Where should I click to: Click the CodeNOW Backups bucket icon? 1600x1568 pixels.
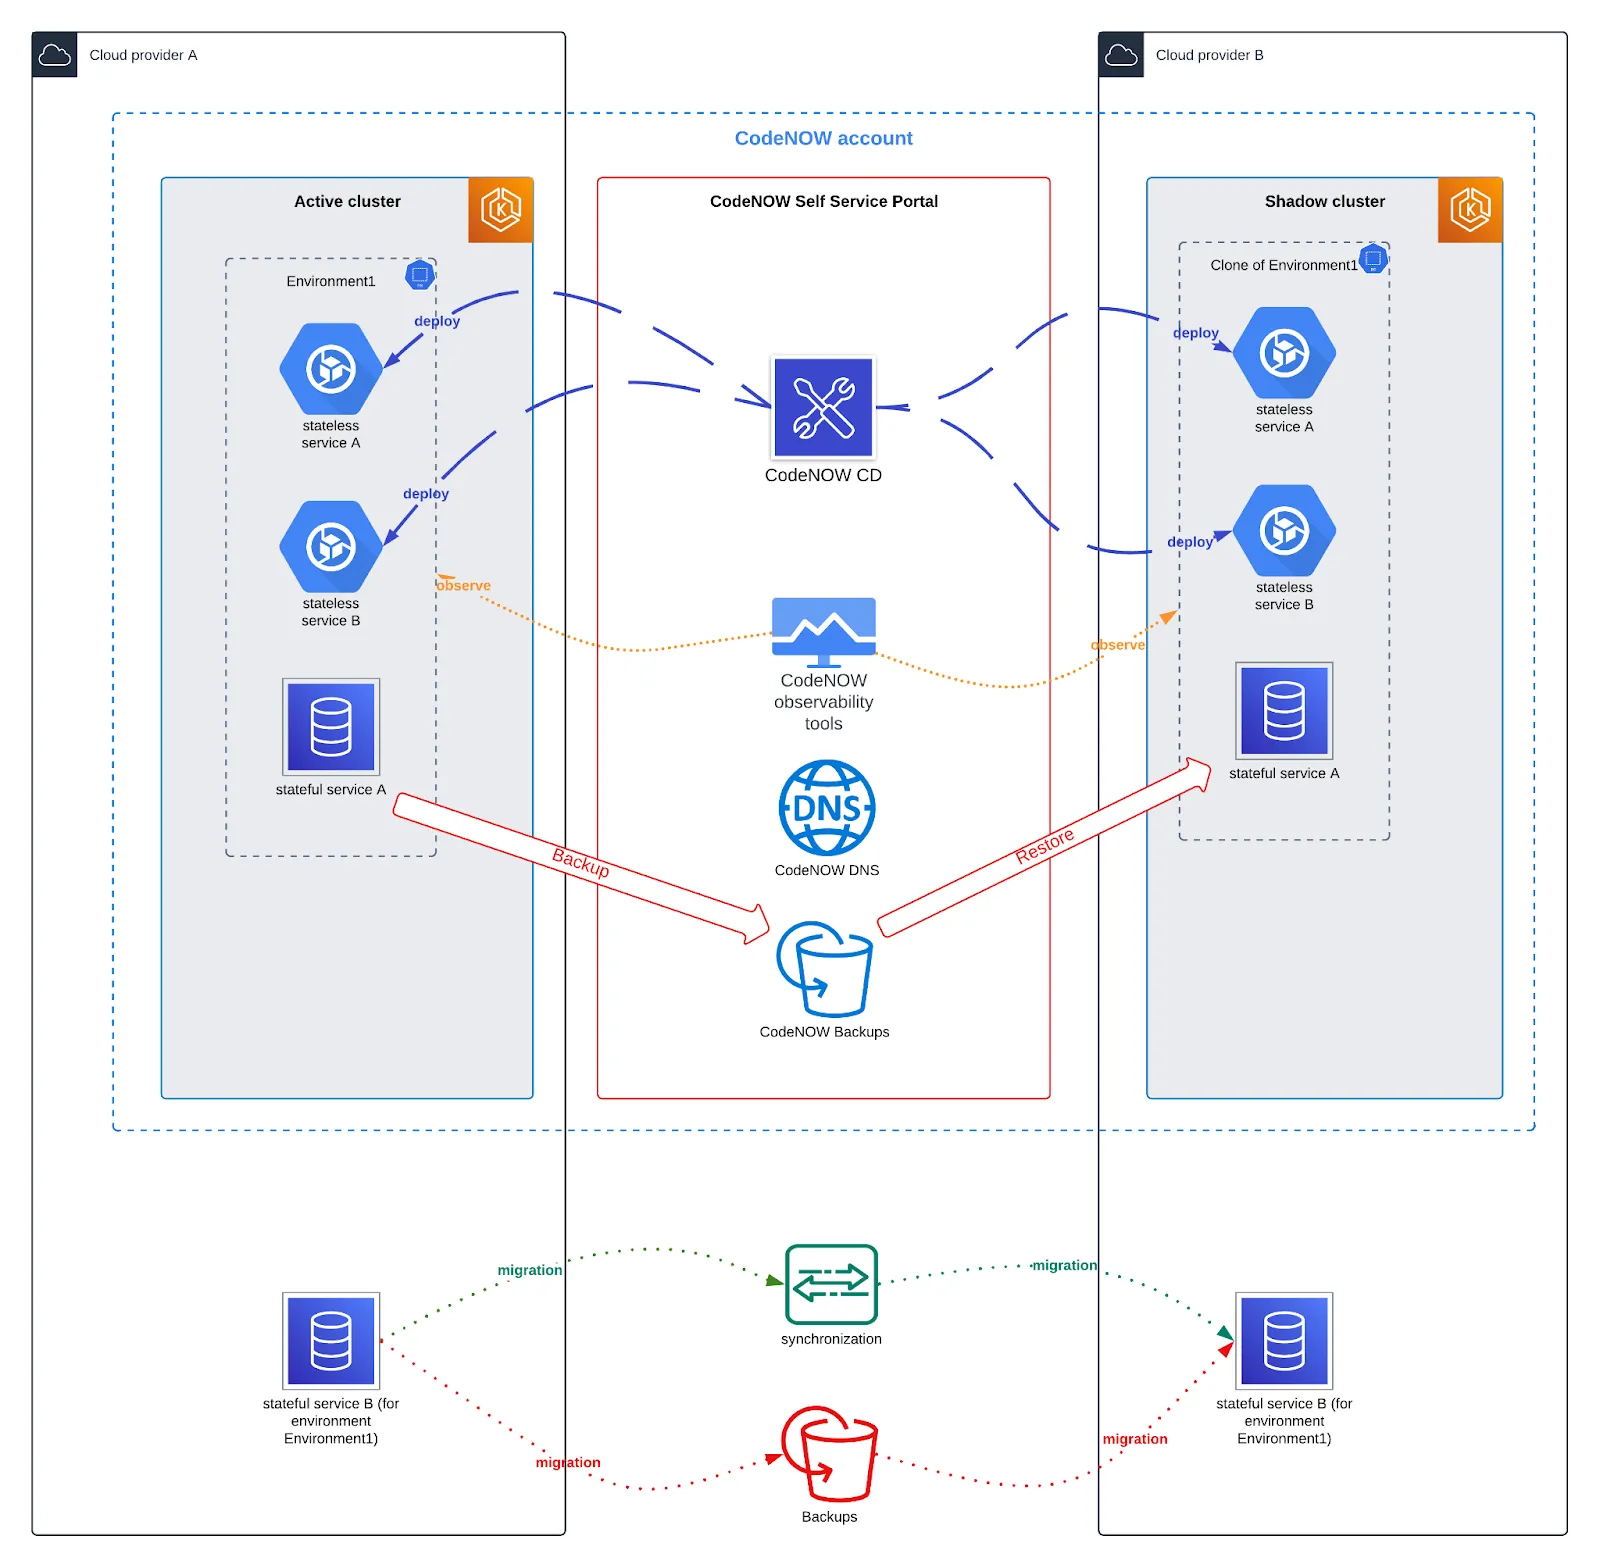pyautogui.click(x=823, y=972)
